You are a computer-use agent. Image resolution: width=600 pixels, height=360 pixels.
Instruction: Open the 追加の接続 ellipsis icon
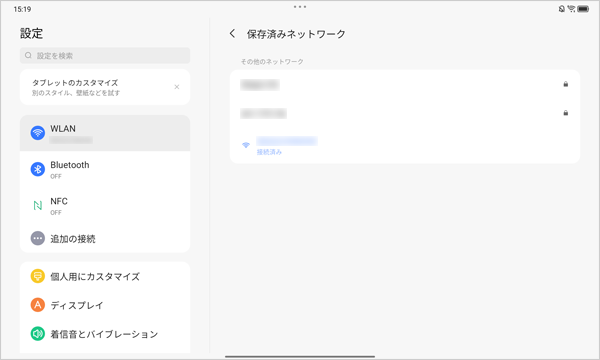38,238
